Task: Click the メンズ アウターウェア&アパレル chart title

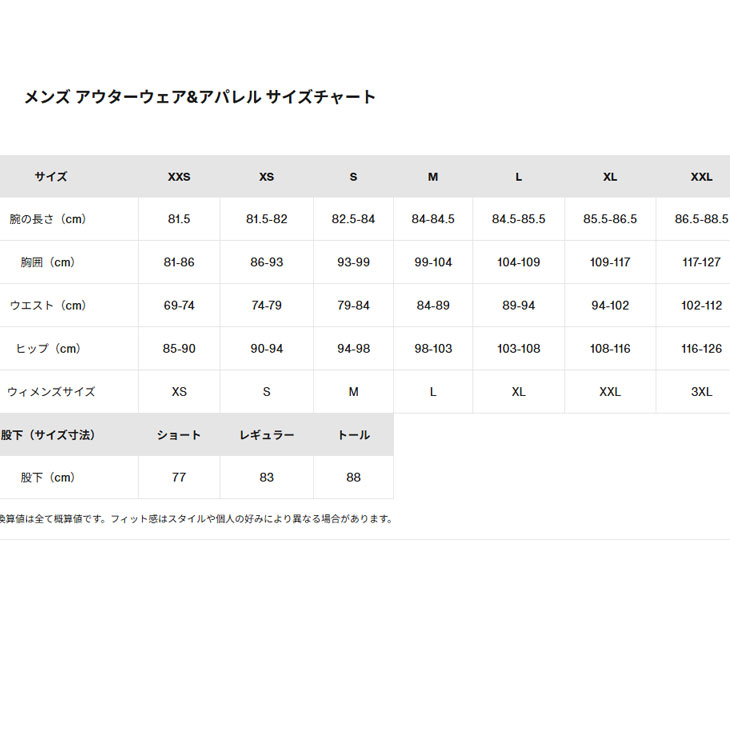Action: click(200, 97)
